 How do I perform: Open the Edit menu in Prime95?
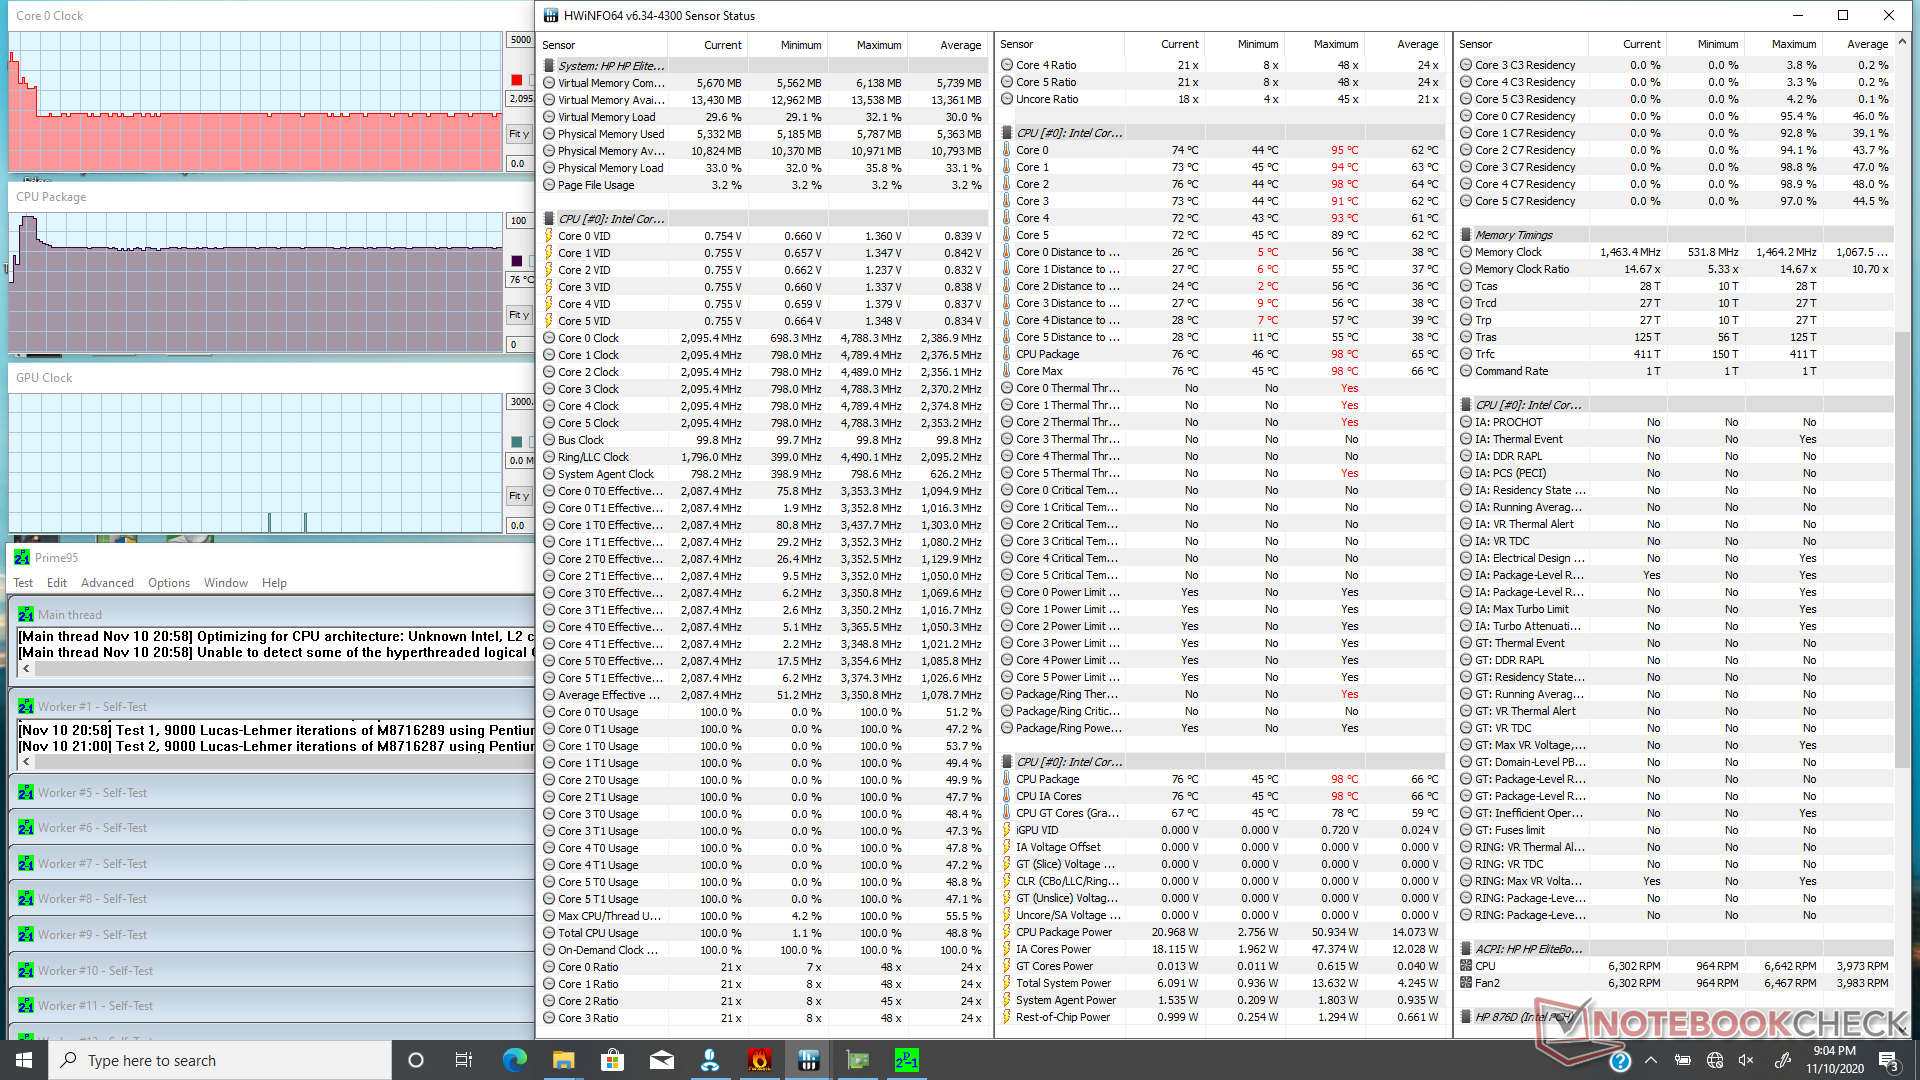(57, 583)
